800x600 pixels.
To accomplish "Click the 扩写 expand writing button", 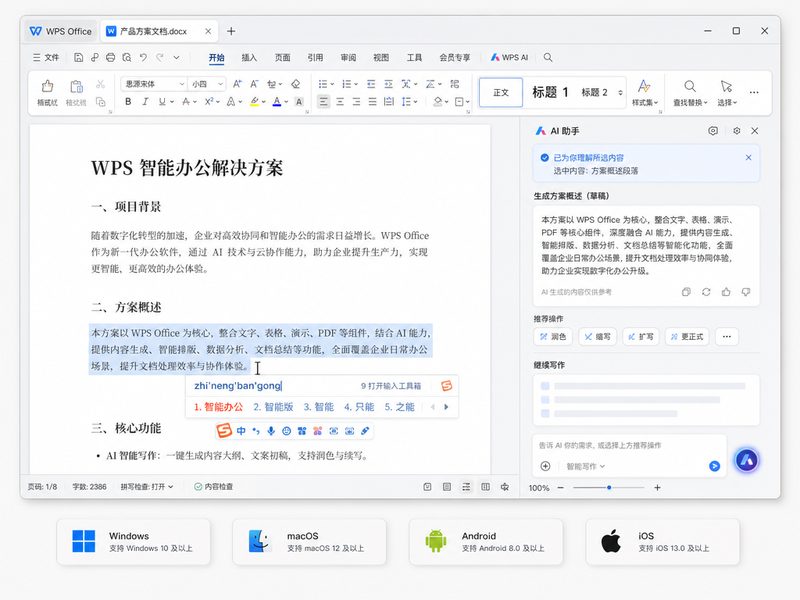I will pyautogui.click(x=641, y=337).
